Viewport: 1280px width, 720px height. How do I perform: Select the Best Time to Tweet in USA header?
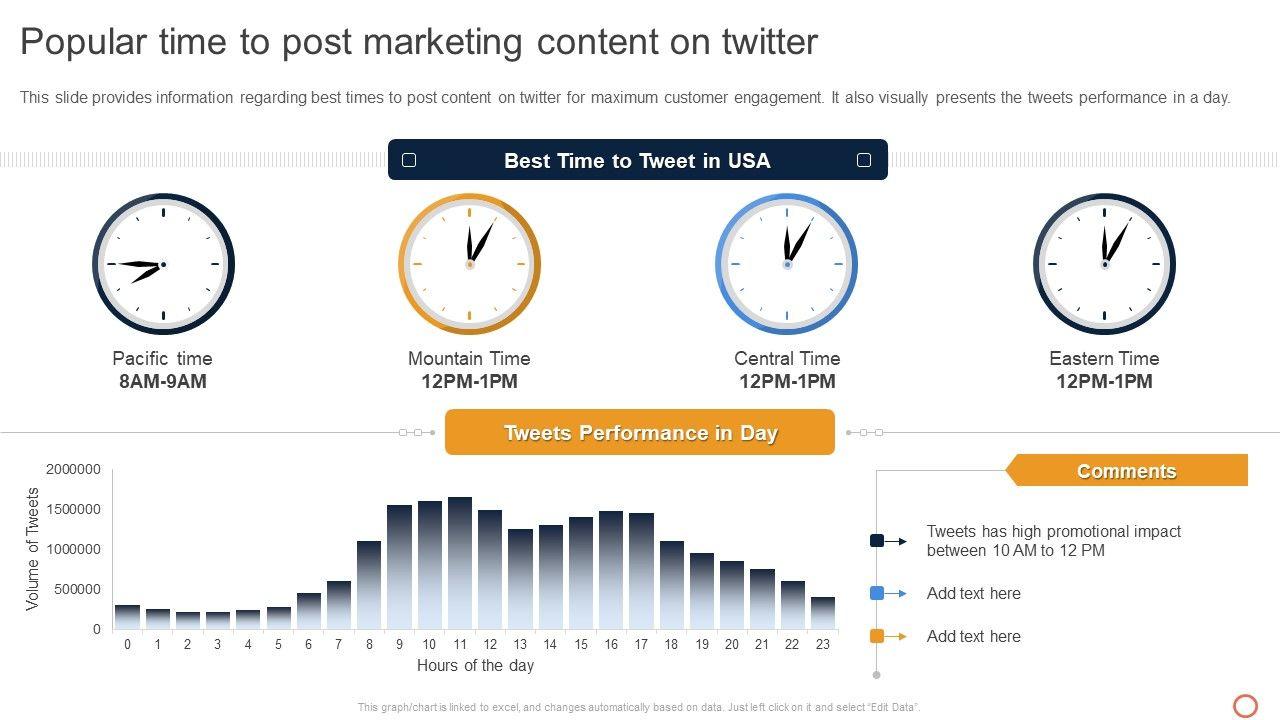(x=637, y=161)
